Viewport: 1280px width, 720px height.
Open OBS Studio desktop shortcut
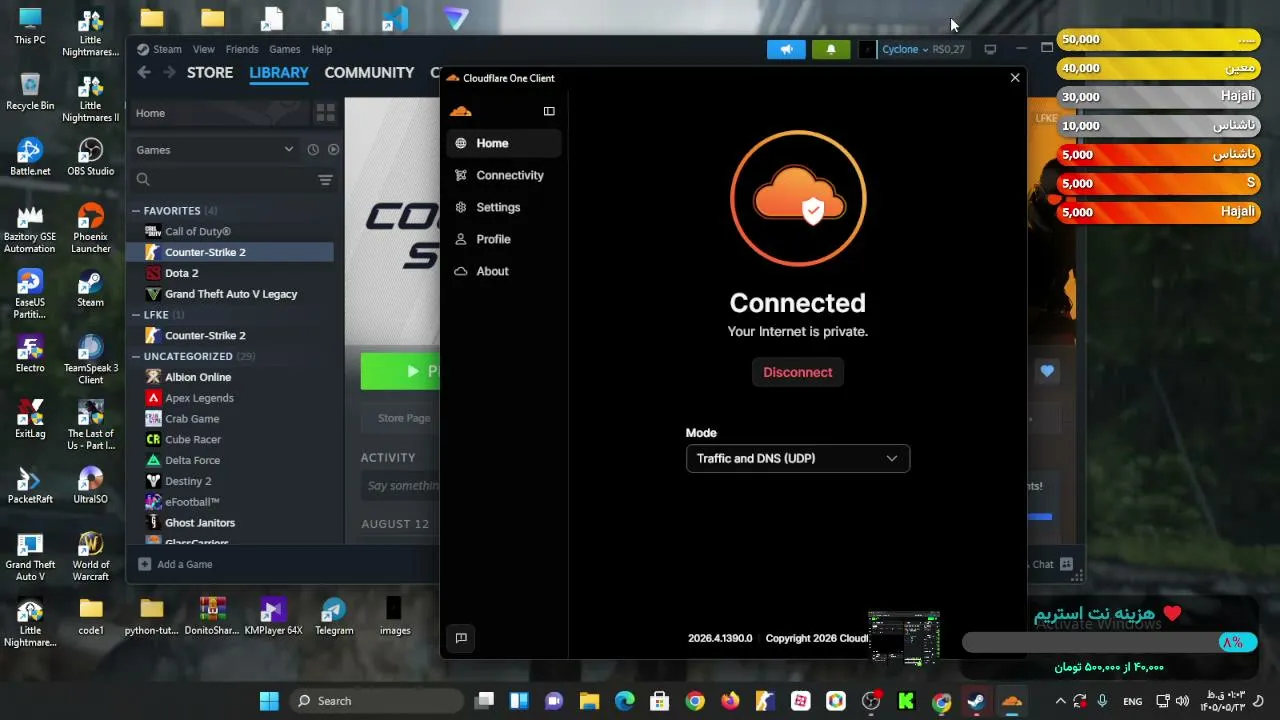tap(90, 156)
